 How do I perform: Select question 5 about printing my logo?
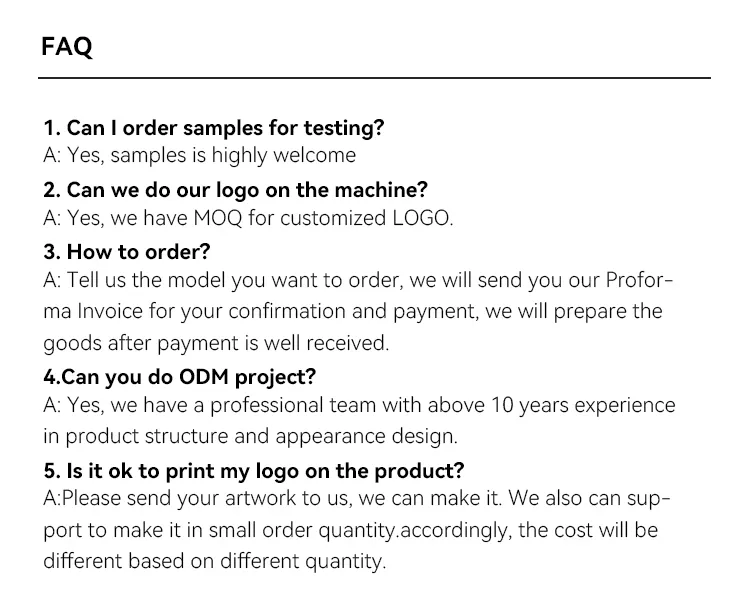click(x=254, y=470)
